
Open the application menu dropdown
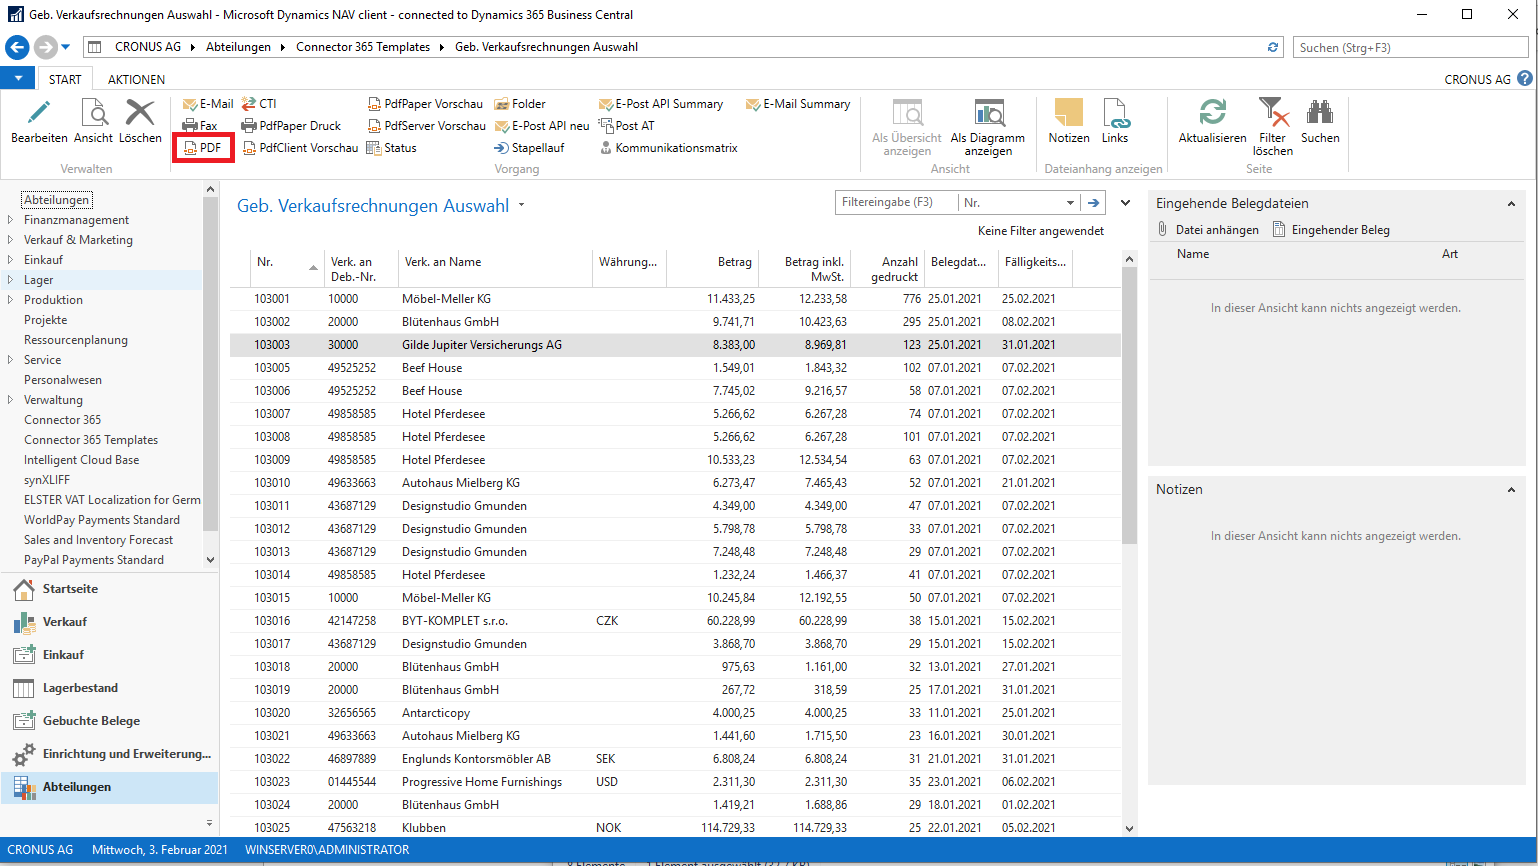[18, 78]
